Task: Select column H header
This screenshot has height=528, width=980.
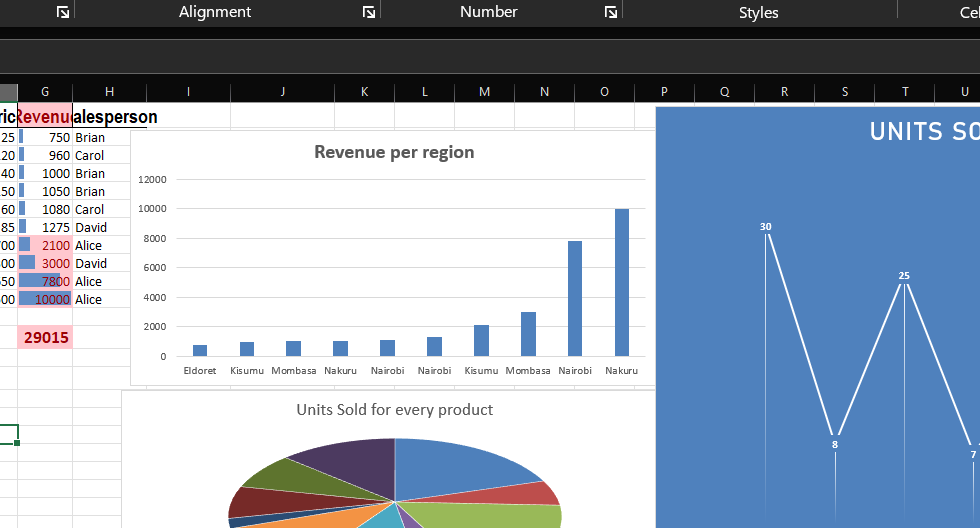Action: 109,92
